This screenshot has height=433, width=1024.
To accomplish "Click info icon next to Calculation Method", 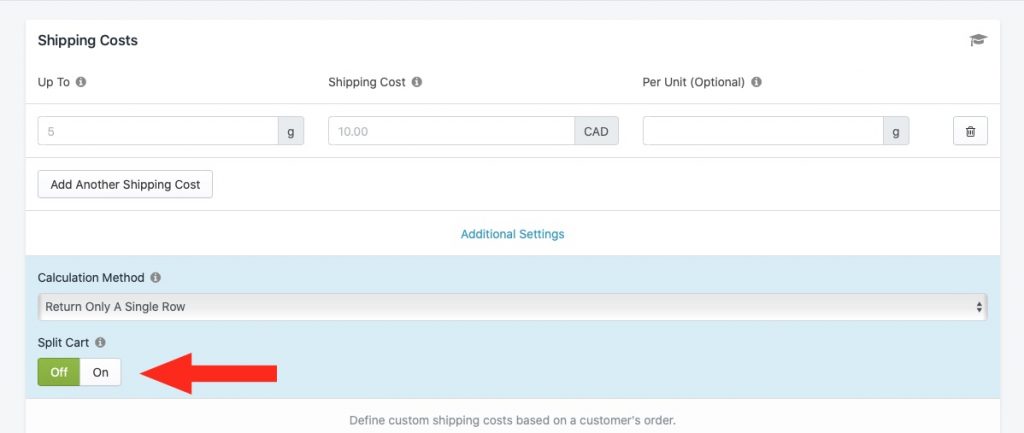I will tap(155, 278).
